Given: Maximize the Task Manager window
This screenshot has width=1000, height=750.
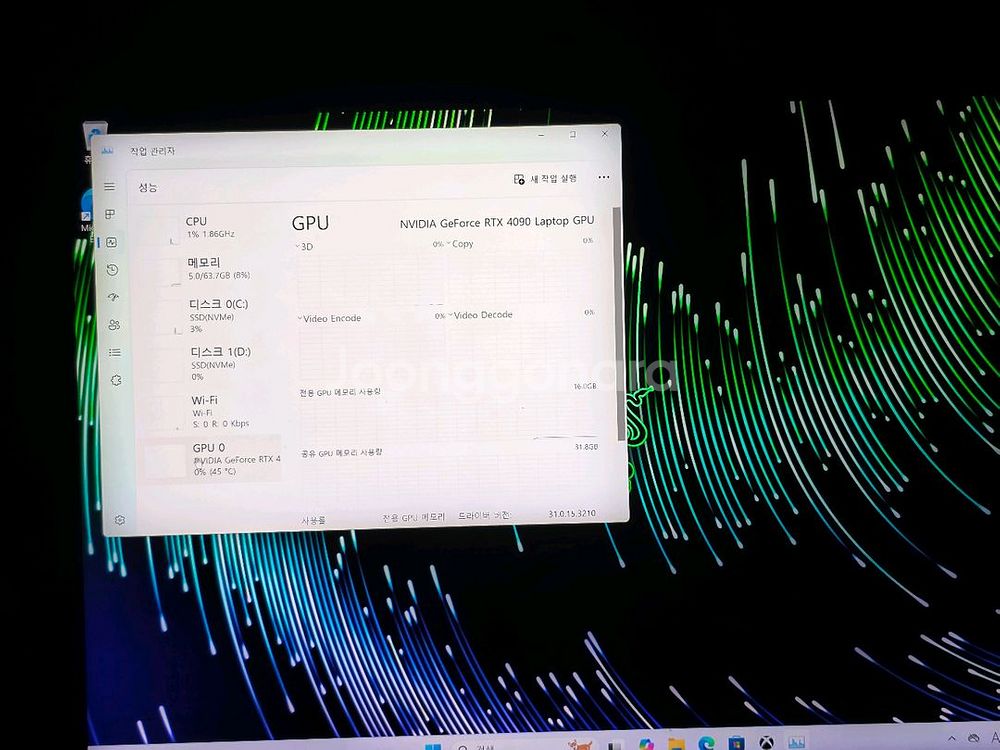Looking at the screenshot, I should (x=573, y=134).
